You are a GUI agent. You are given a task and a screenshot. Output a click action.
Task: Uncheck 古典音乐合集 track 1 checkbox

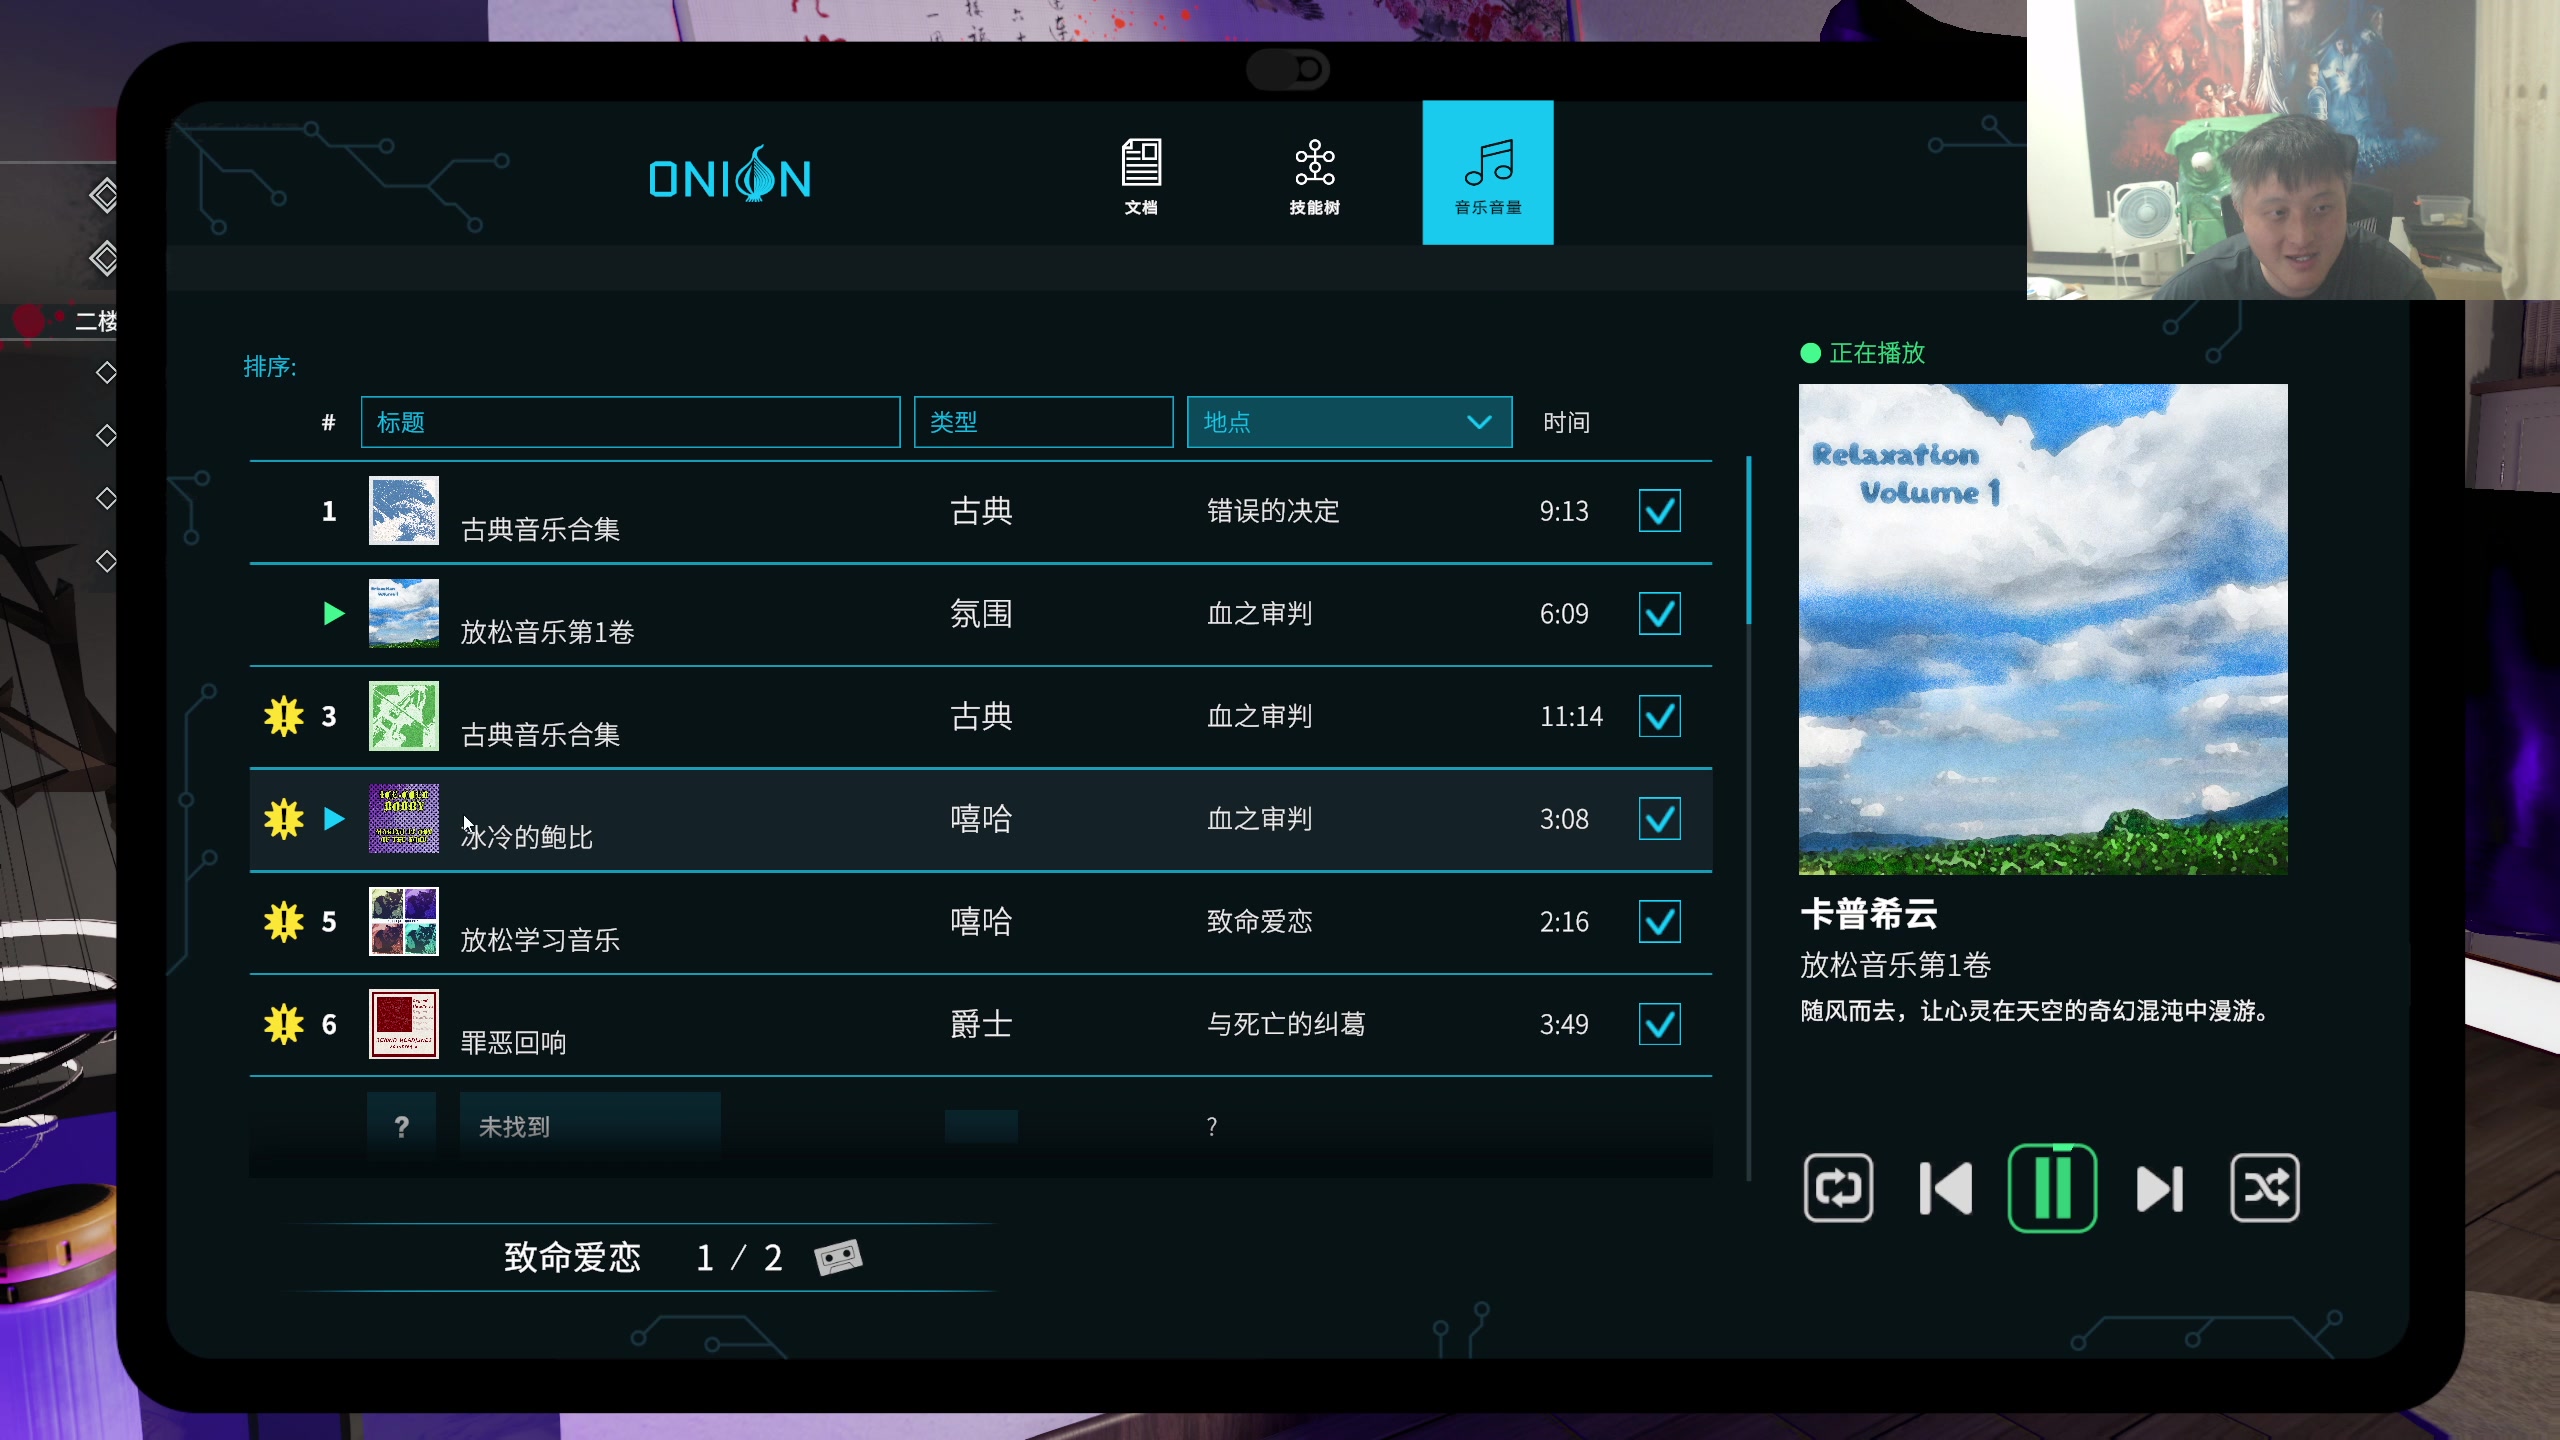1660,511
